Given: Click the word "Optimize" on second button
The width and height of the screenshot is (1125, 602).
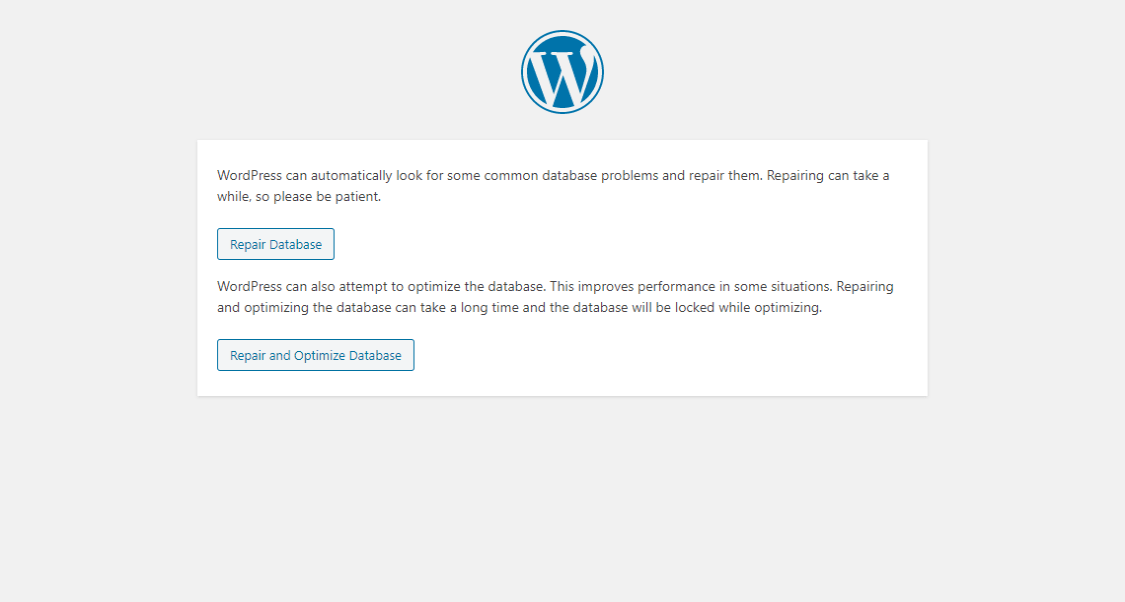Looking at the screenshot, I should click(319, 356).
